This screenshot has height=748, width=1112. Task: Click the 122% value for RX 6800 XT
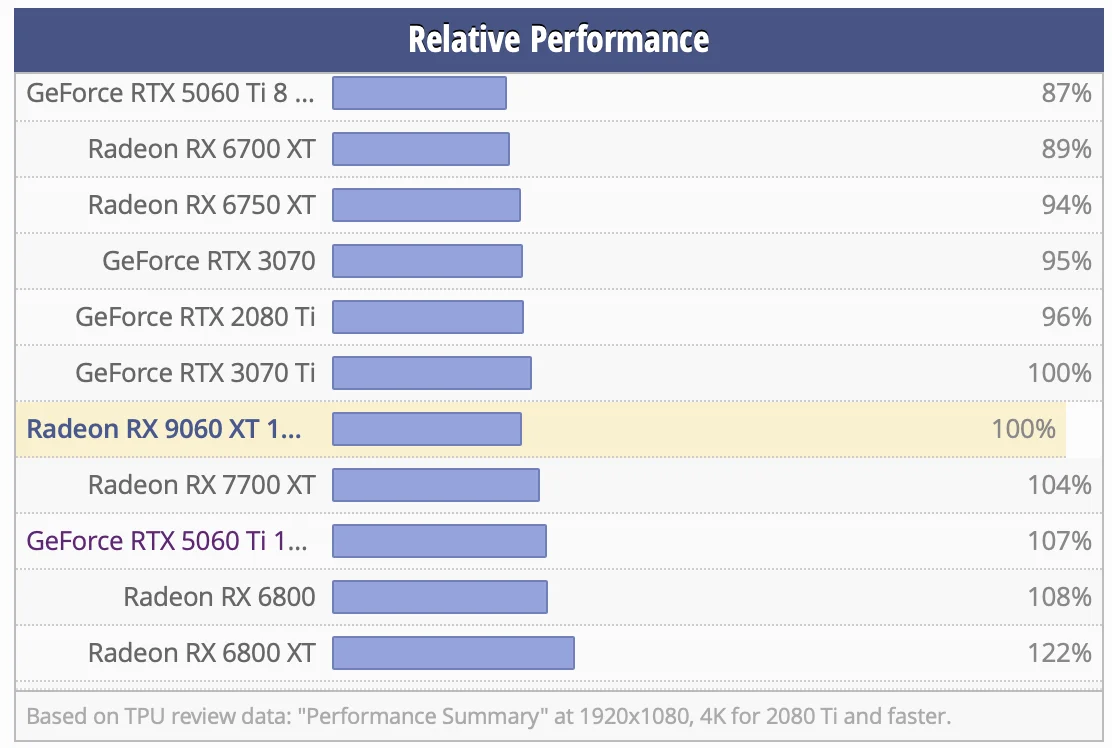point(1059,653)
